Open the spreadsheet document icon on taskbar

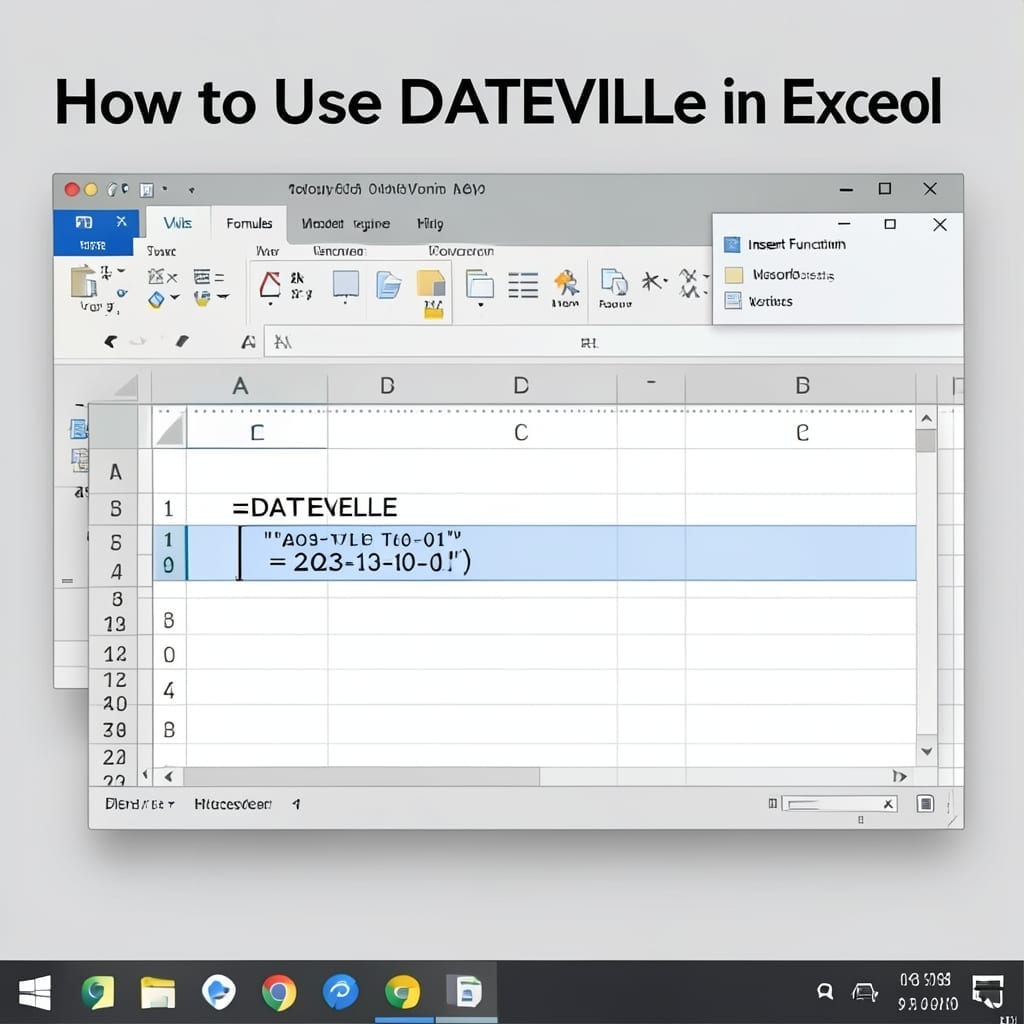(466, 992)
